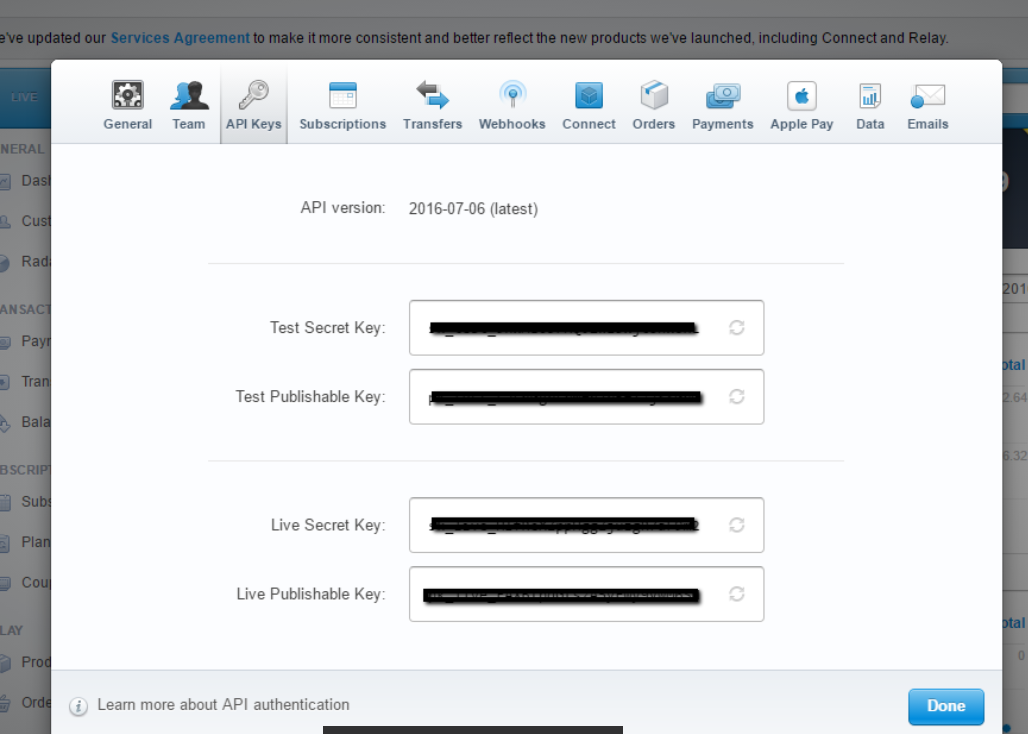Screen dimensions: 1028x734
Task: Switch to the Data tab
Action: [870, 96]
